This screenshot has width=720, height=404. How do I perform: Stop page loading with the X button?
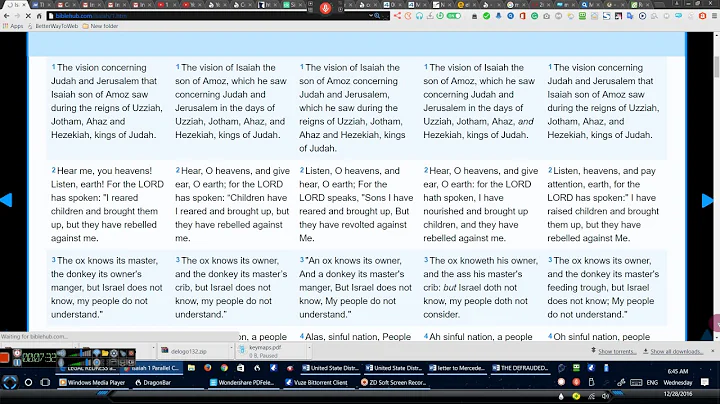point(28,16)
